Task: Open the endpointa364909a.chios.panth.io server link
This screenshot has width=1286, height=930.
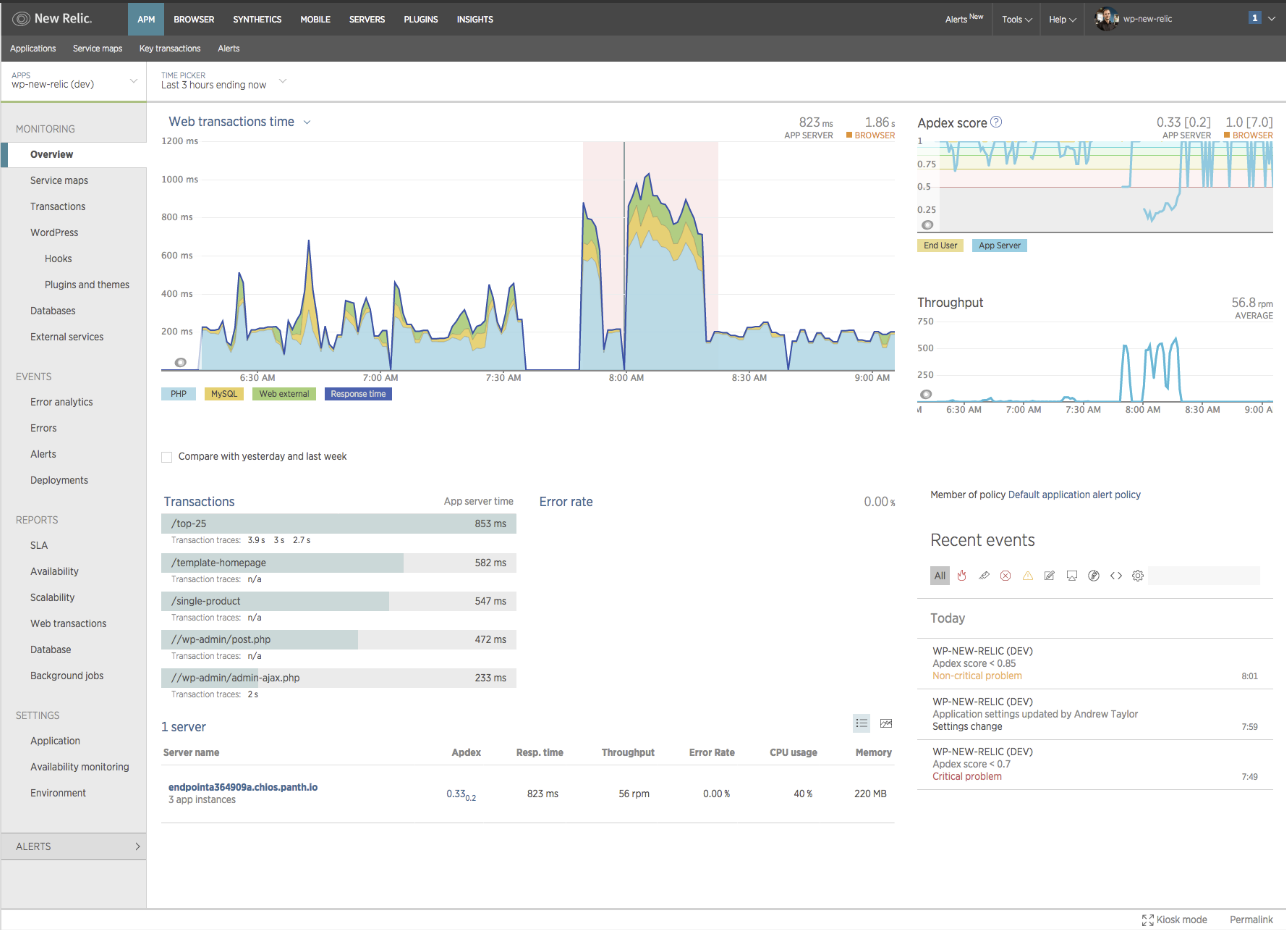Action: 243,787
